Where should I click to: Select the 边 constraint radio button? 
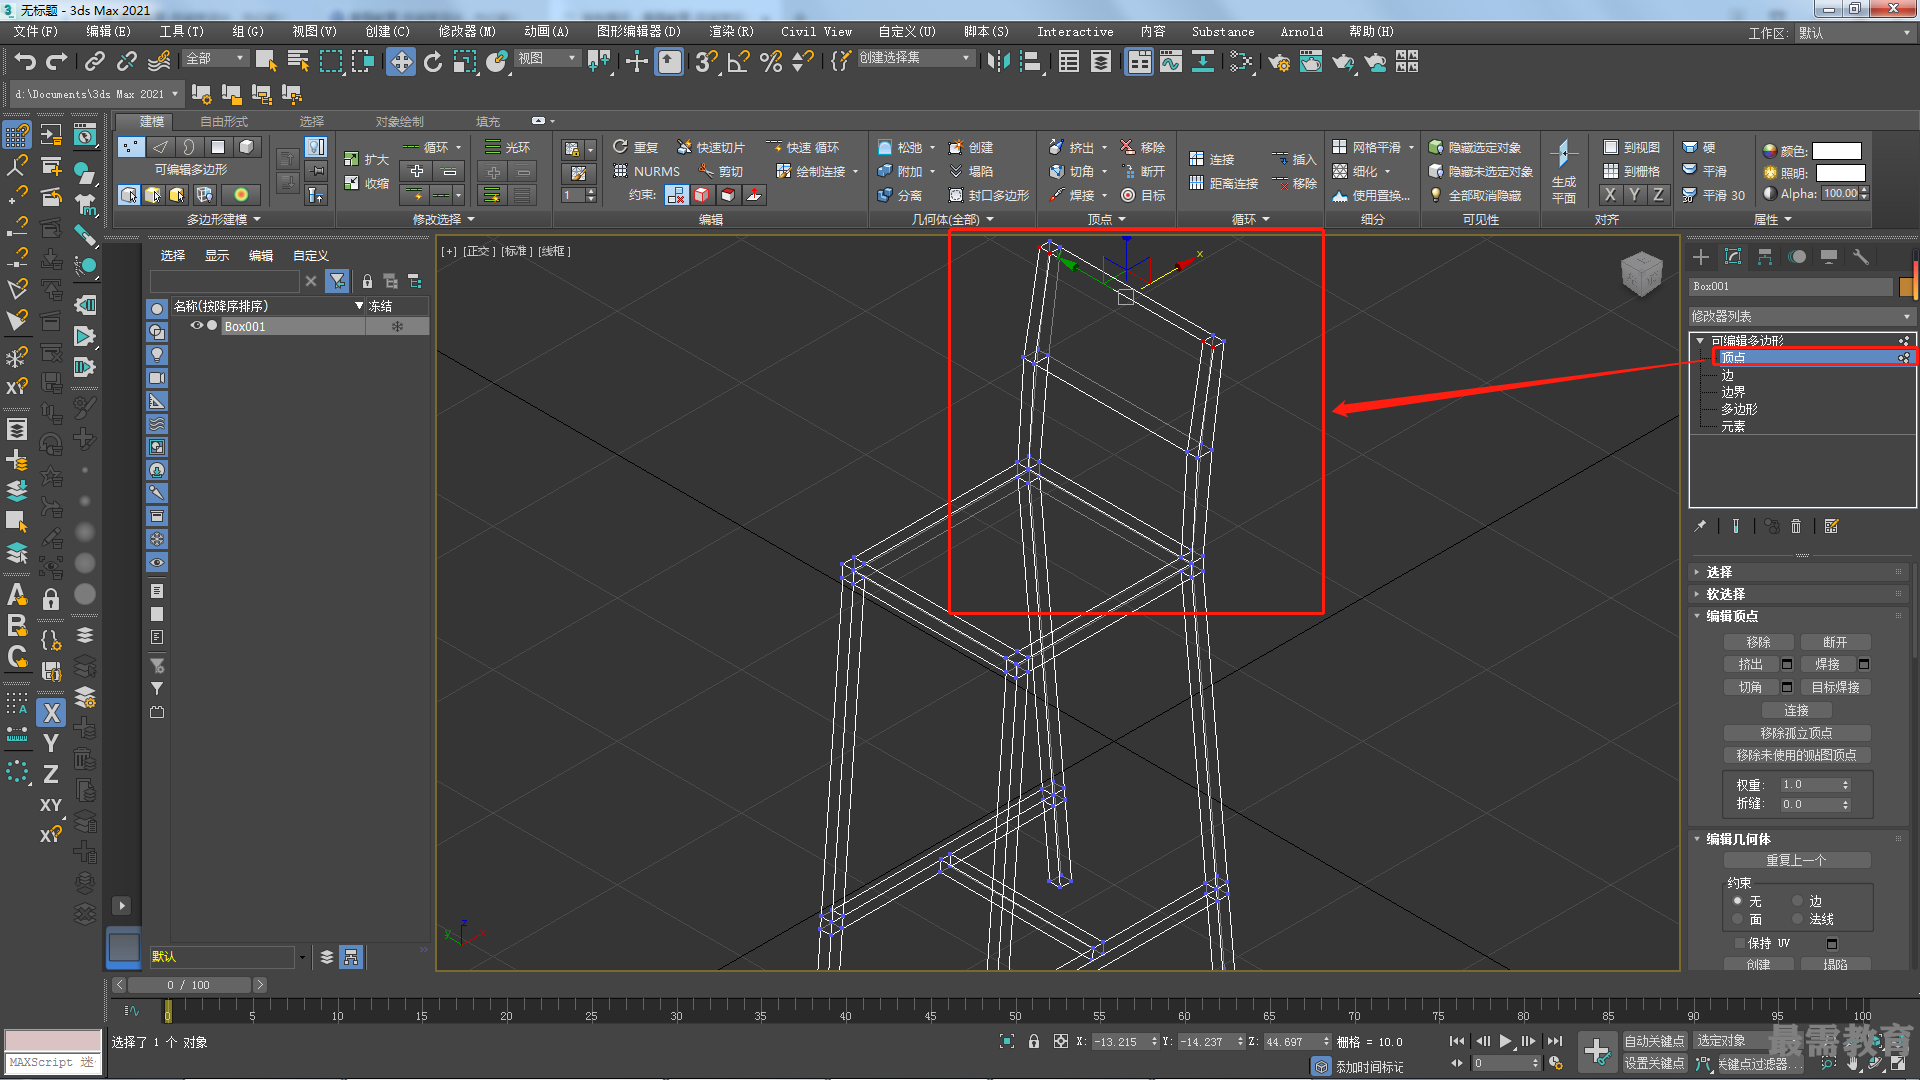(1797, 901)
